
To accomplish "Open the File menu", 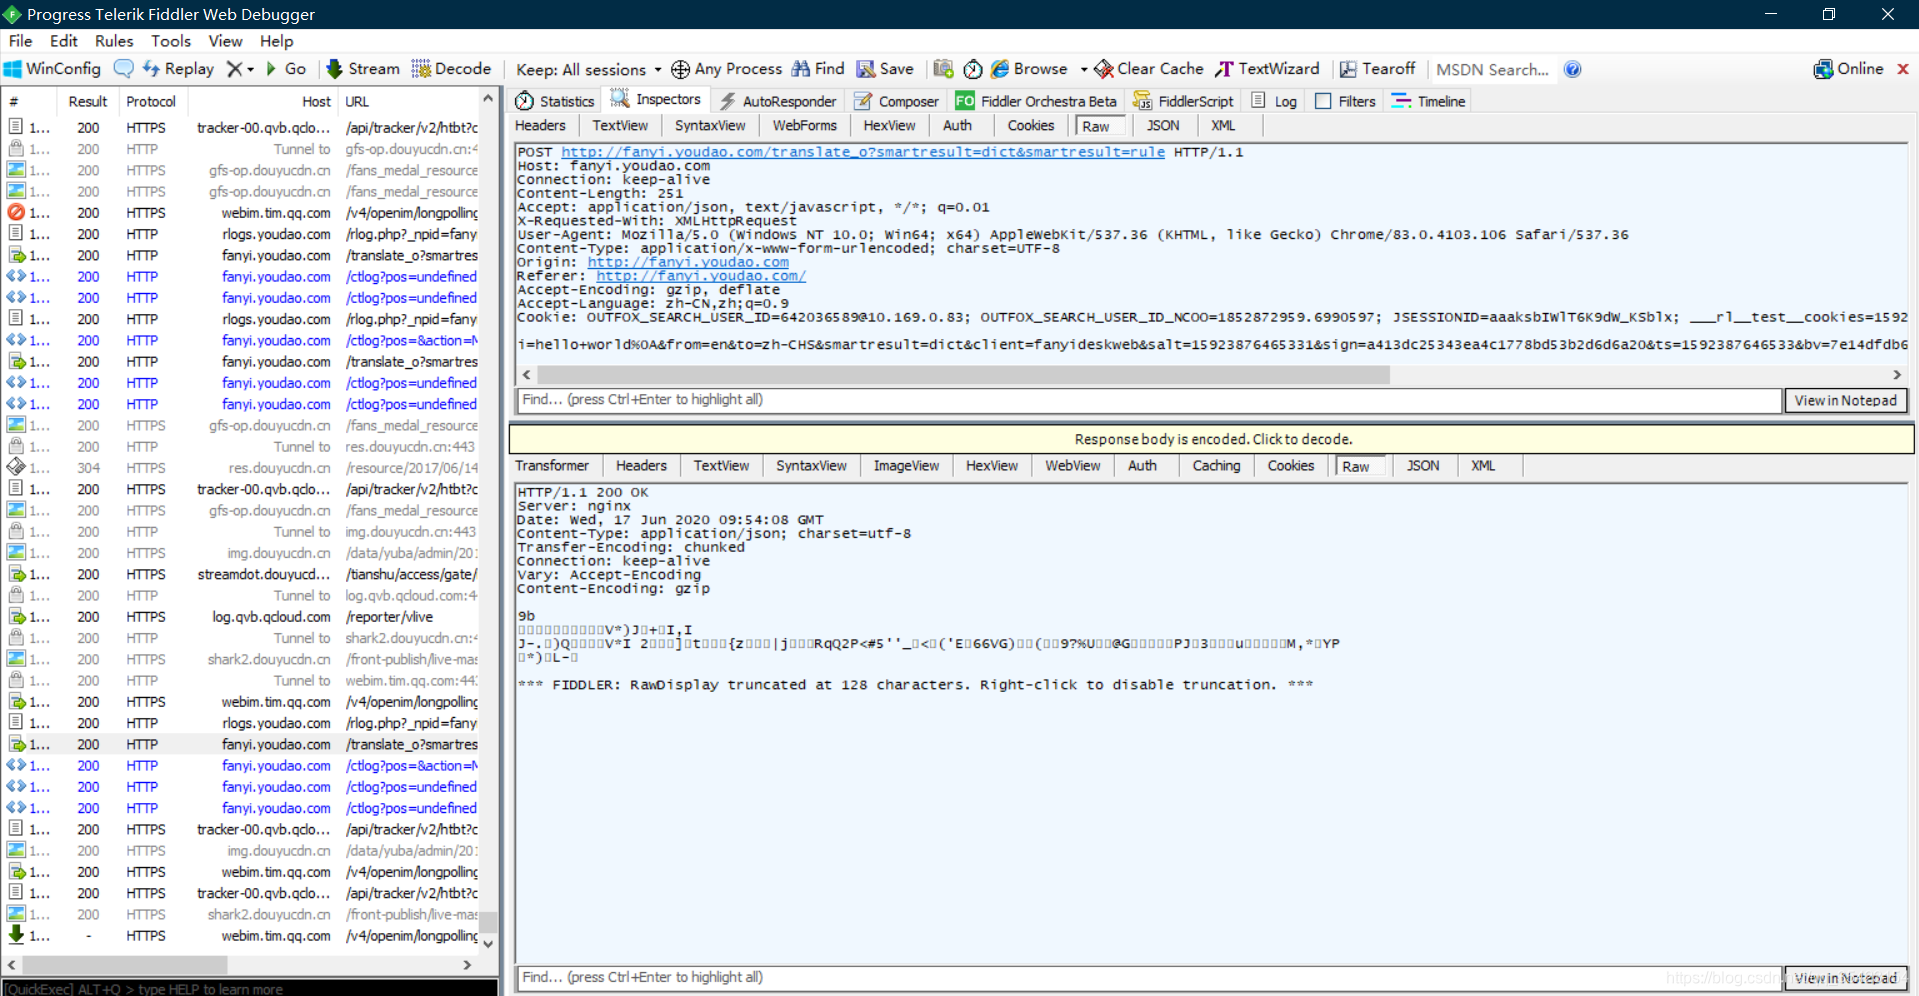I will (x=20, y=41).
